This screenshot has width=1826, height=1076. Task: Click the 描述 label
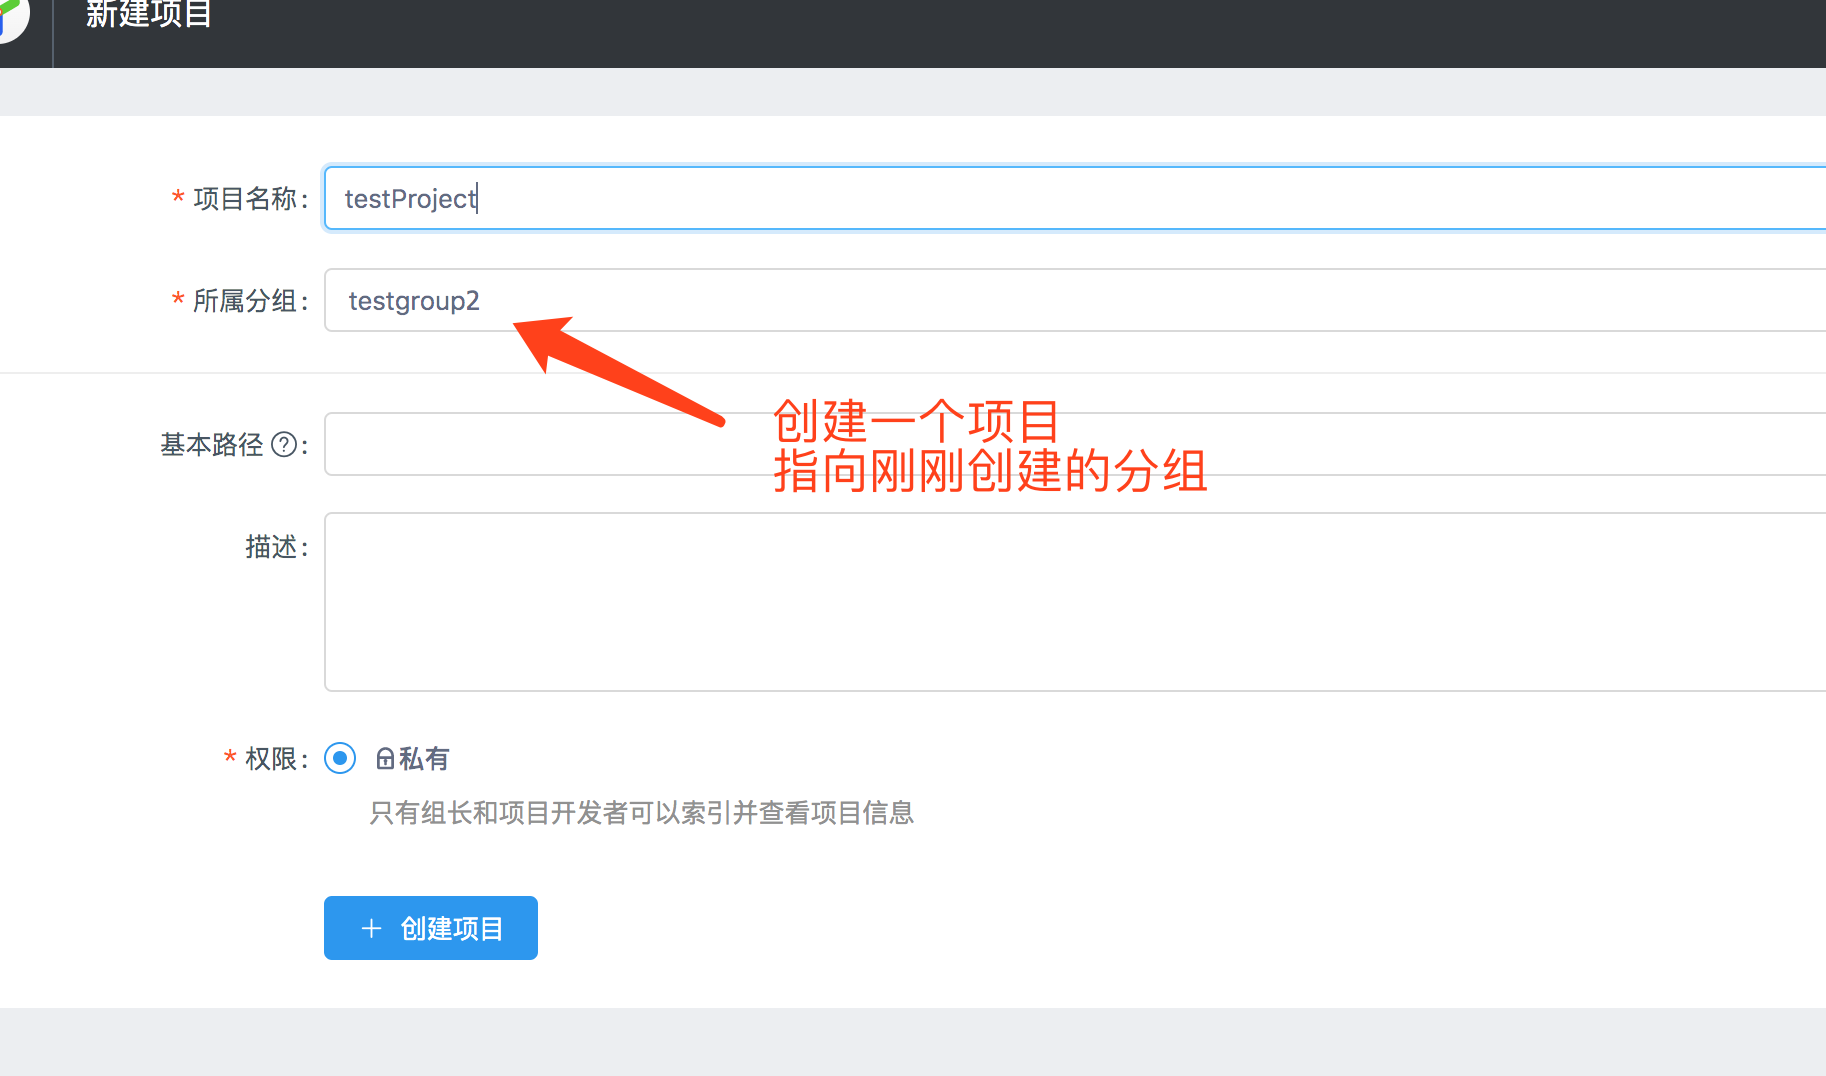pos(271,547)
